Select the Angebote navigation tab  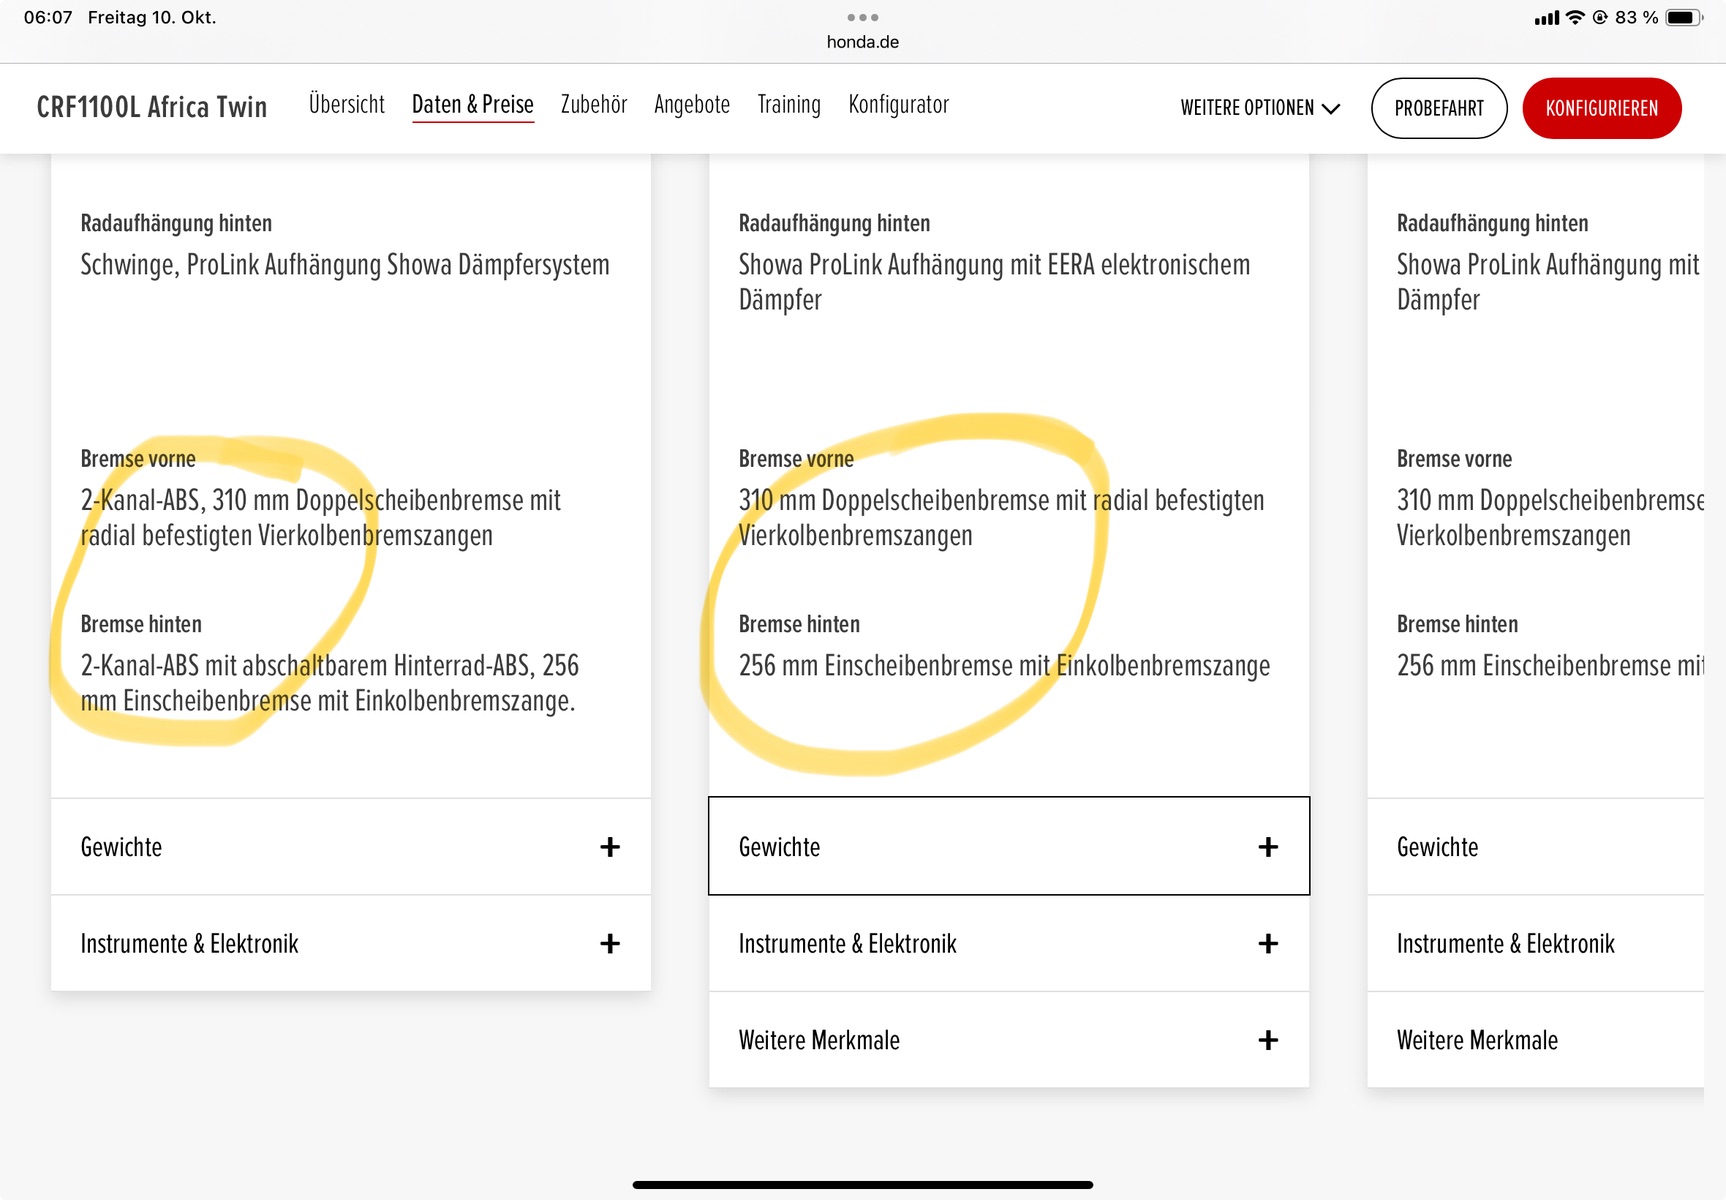pos(691,104)
